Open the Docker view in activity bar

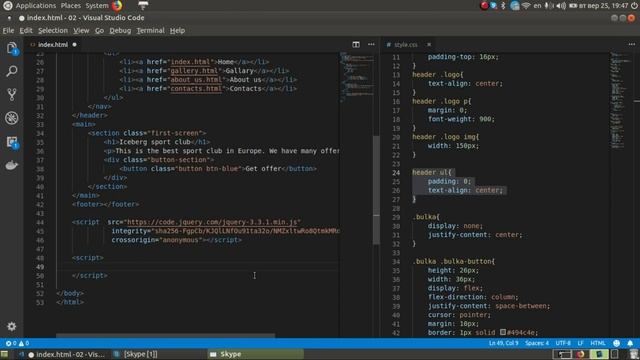point(12,165)
